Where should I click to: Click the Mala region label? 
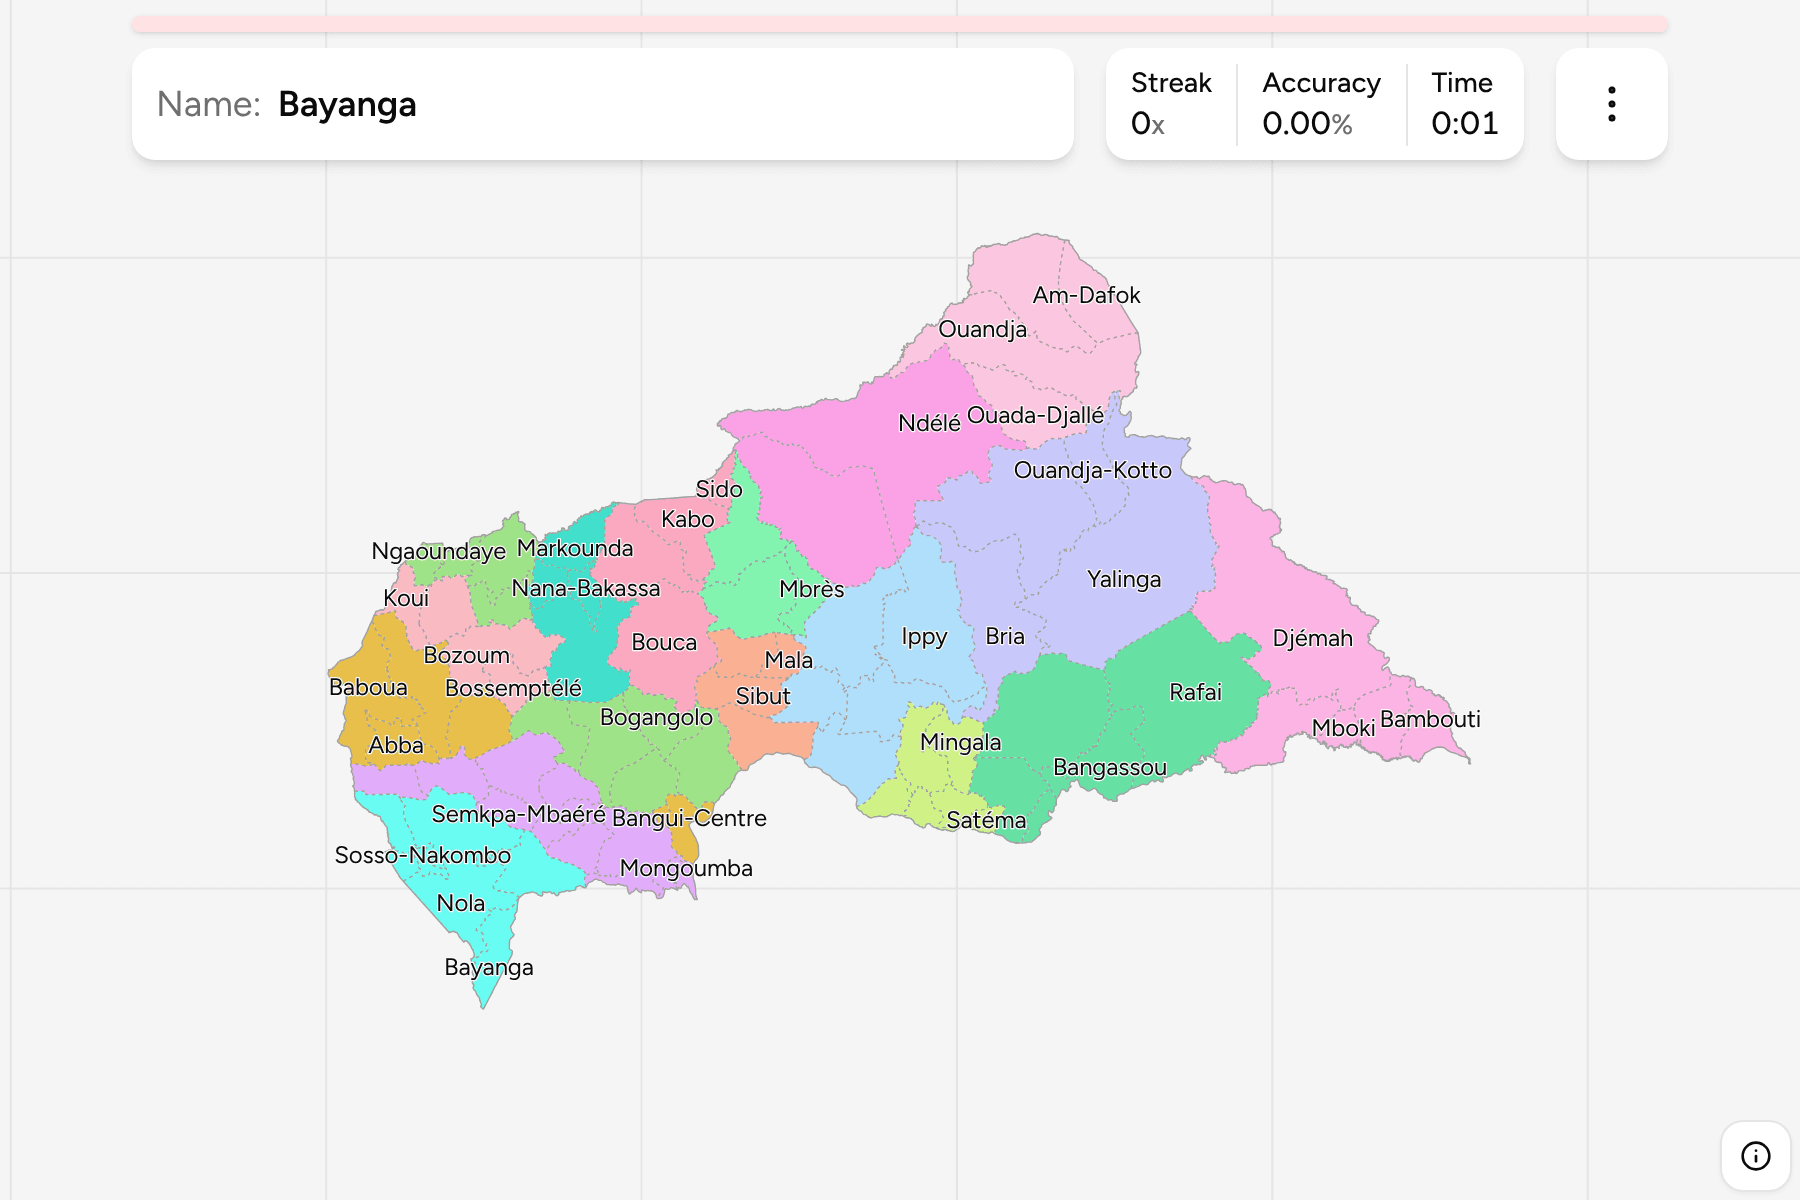click(789, 660)
